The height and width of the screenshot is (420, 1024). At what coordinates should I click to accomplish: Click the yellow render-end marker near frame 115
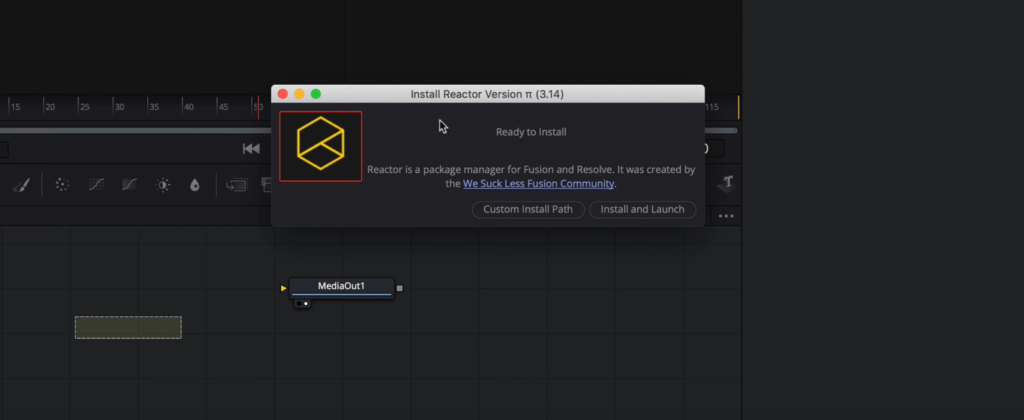tap(739, 108)
